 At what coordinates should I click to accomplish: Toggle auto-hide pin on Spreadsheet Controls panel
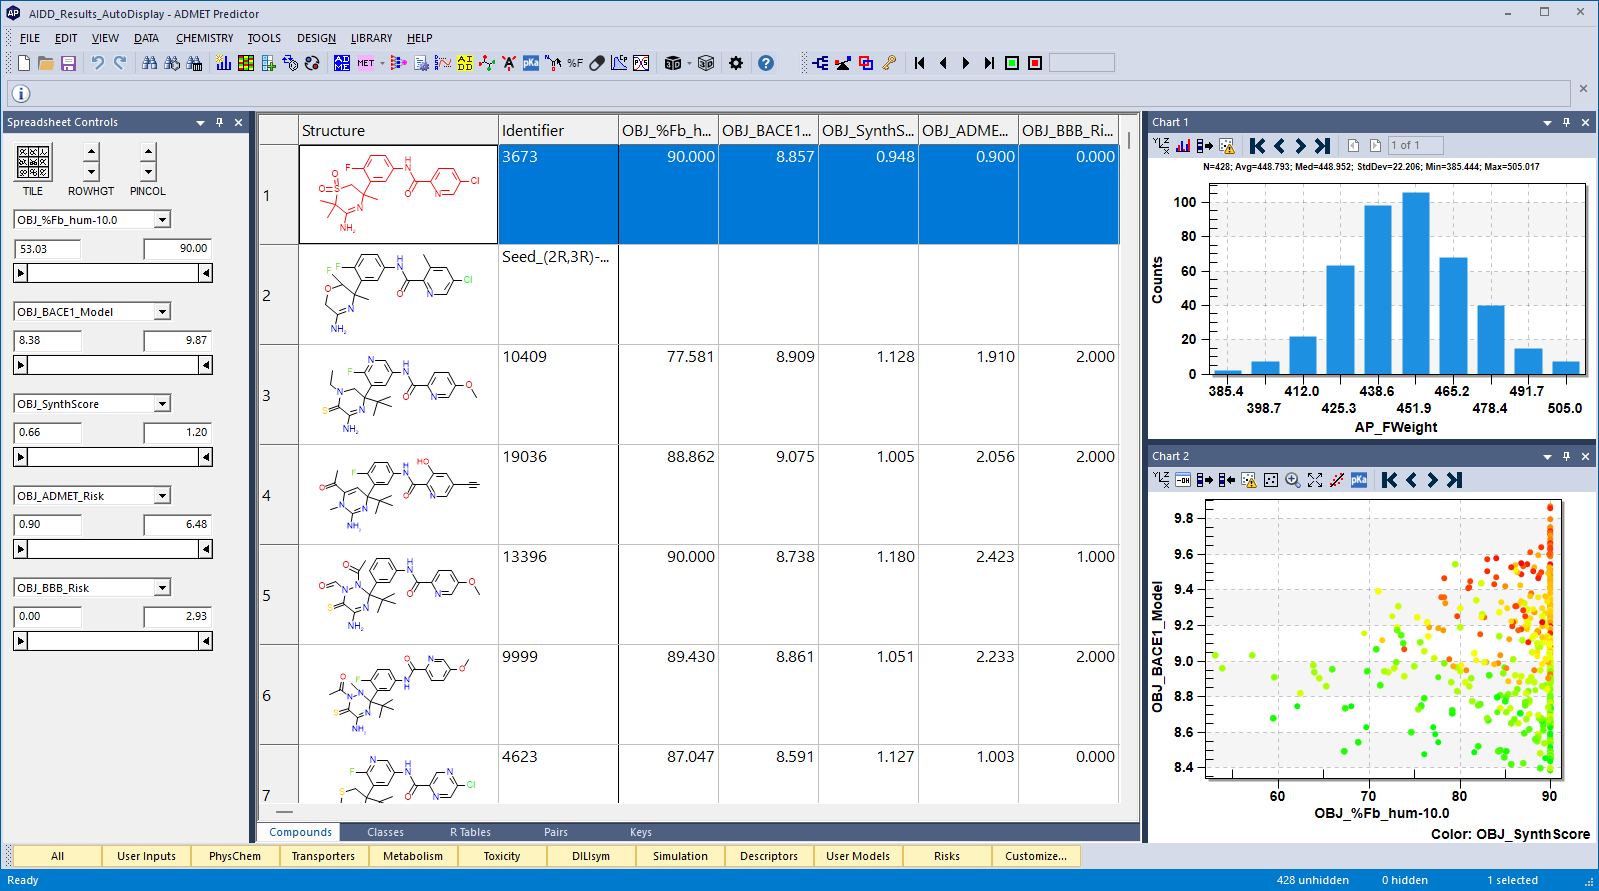[219, 122]
